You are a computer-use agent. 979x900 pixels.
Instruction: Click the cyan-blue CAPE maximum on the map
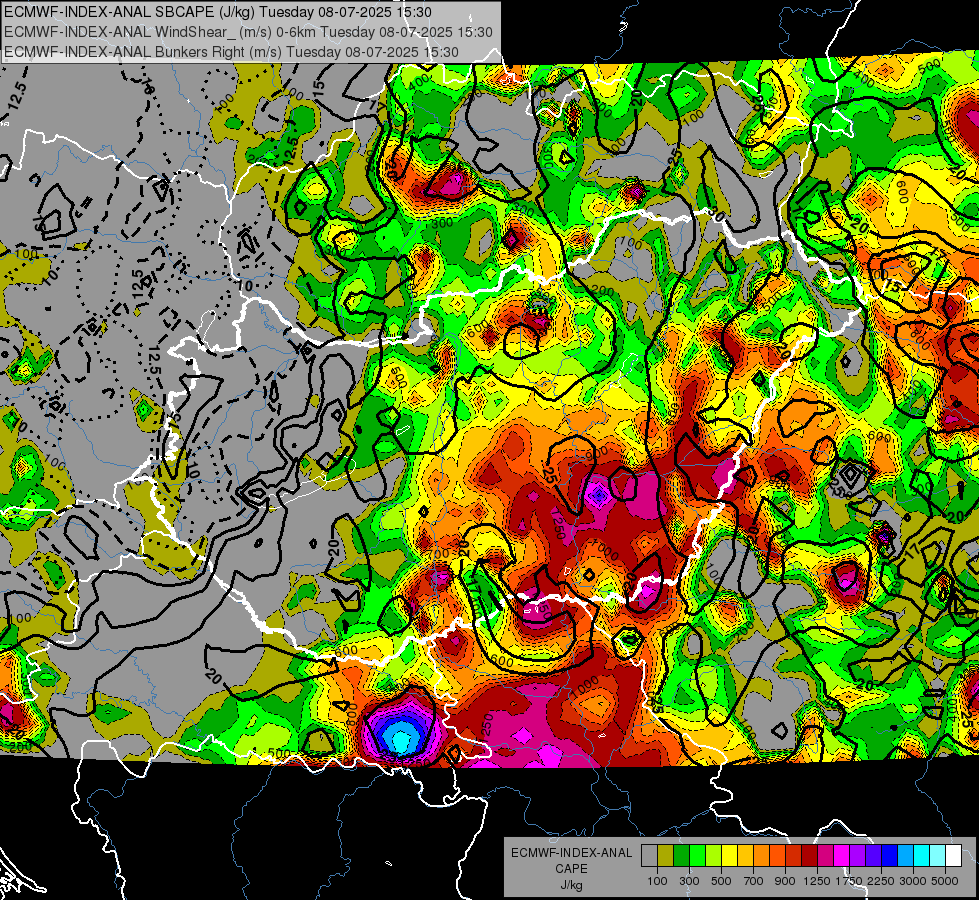(400, 738)
